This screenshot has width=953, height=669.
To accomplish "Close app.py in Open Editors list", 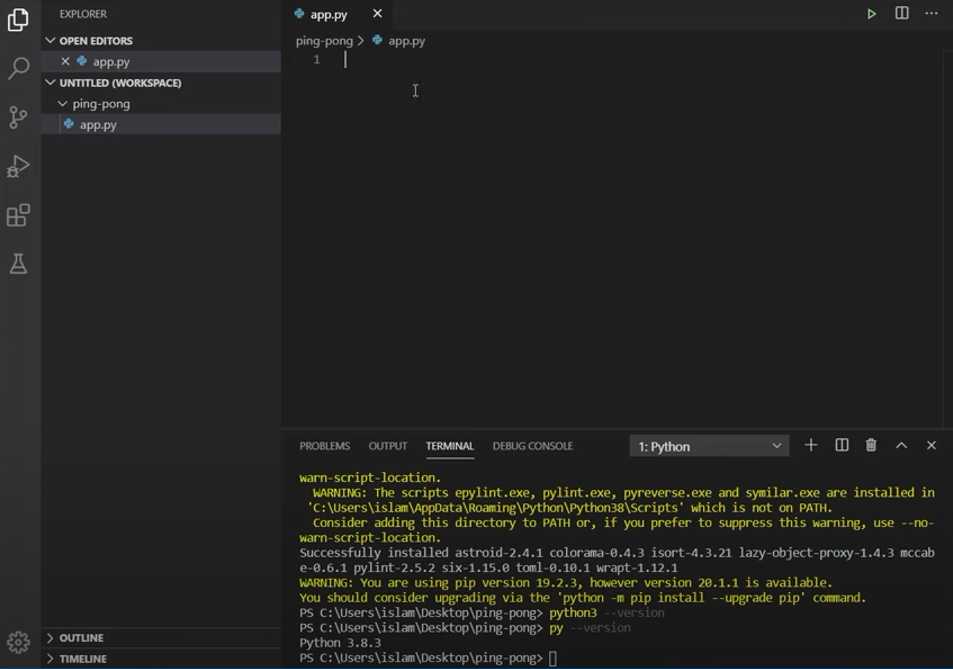I will tap(66, 61).
